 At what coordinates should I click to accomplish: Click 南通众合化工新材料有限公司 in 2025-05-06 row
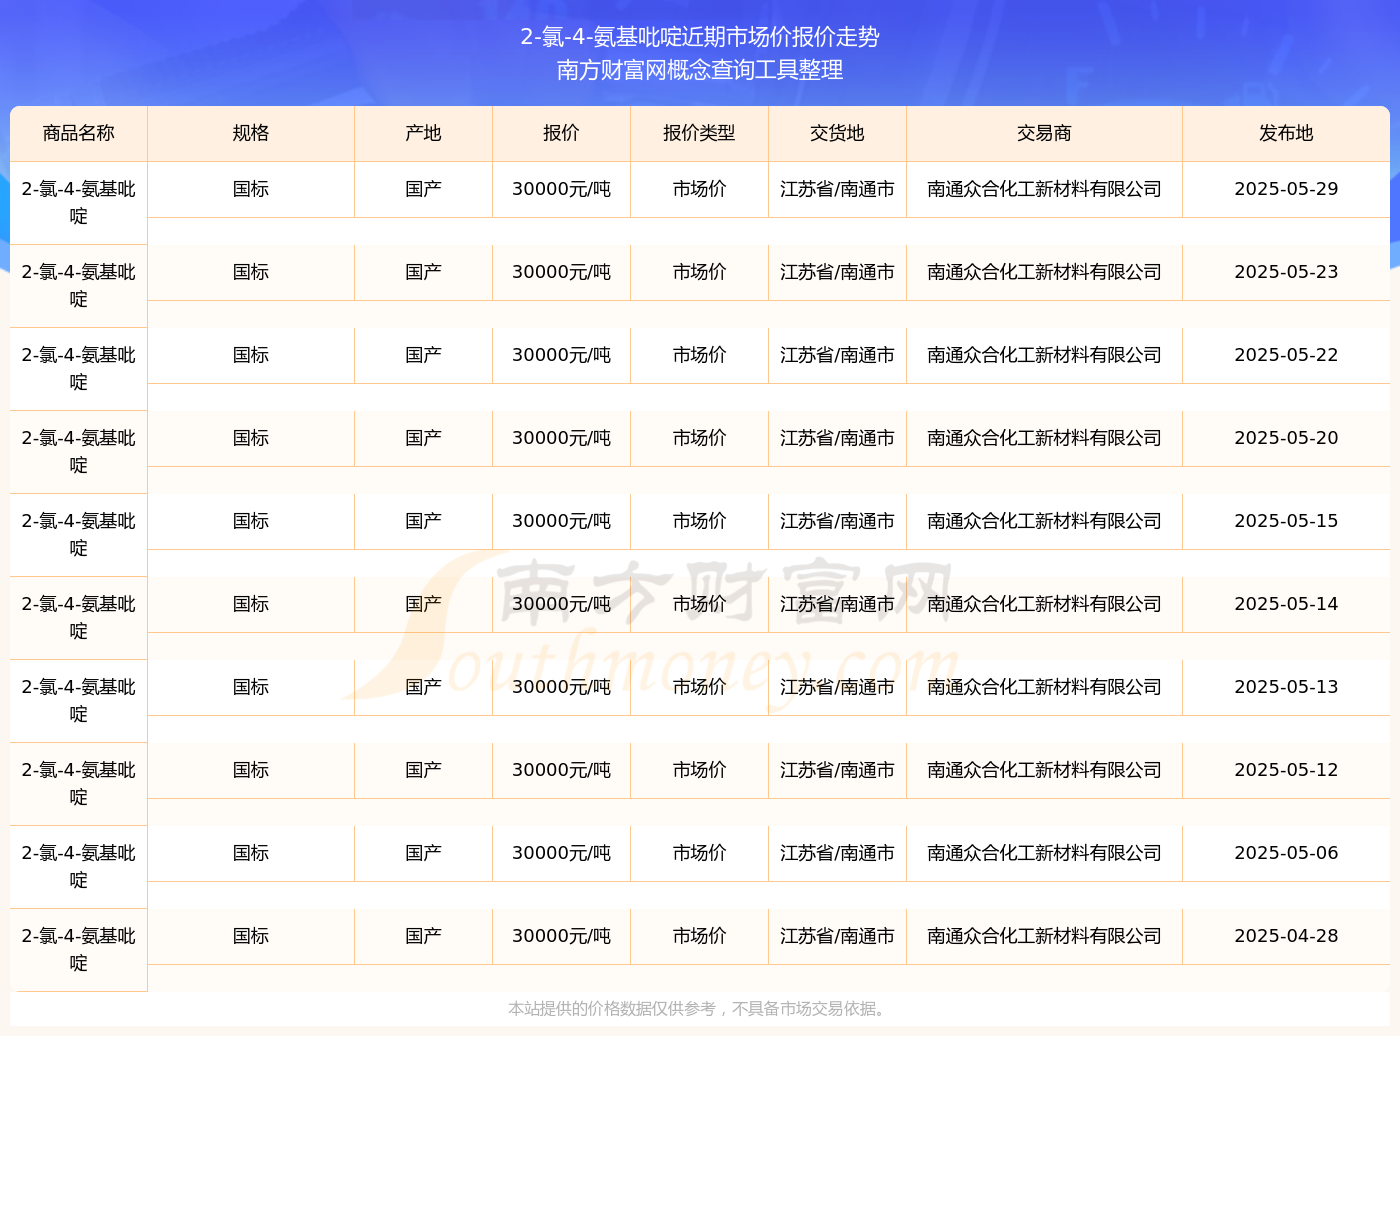pos(1044,853)
